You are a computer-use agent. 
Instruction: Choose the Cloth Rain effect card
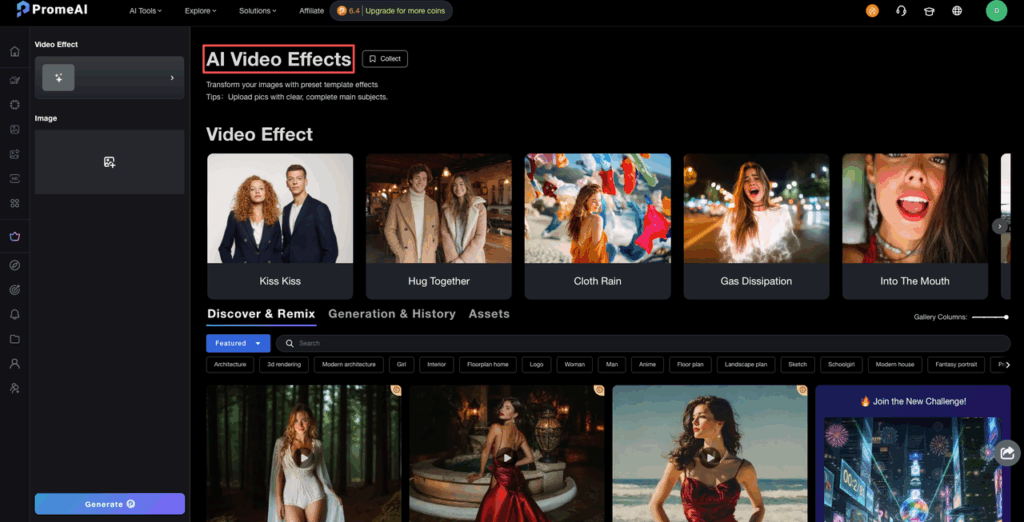point(598,226)
